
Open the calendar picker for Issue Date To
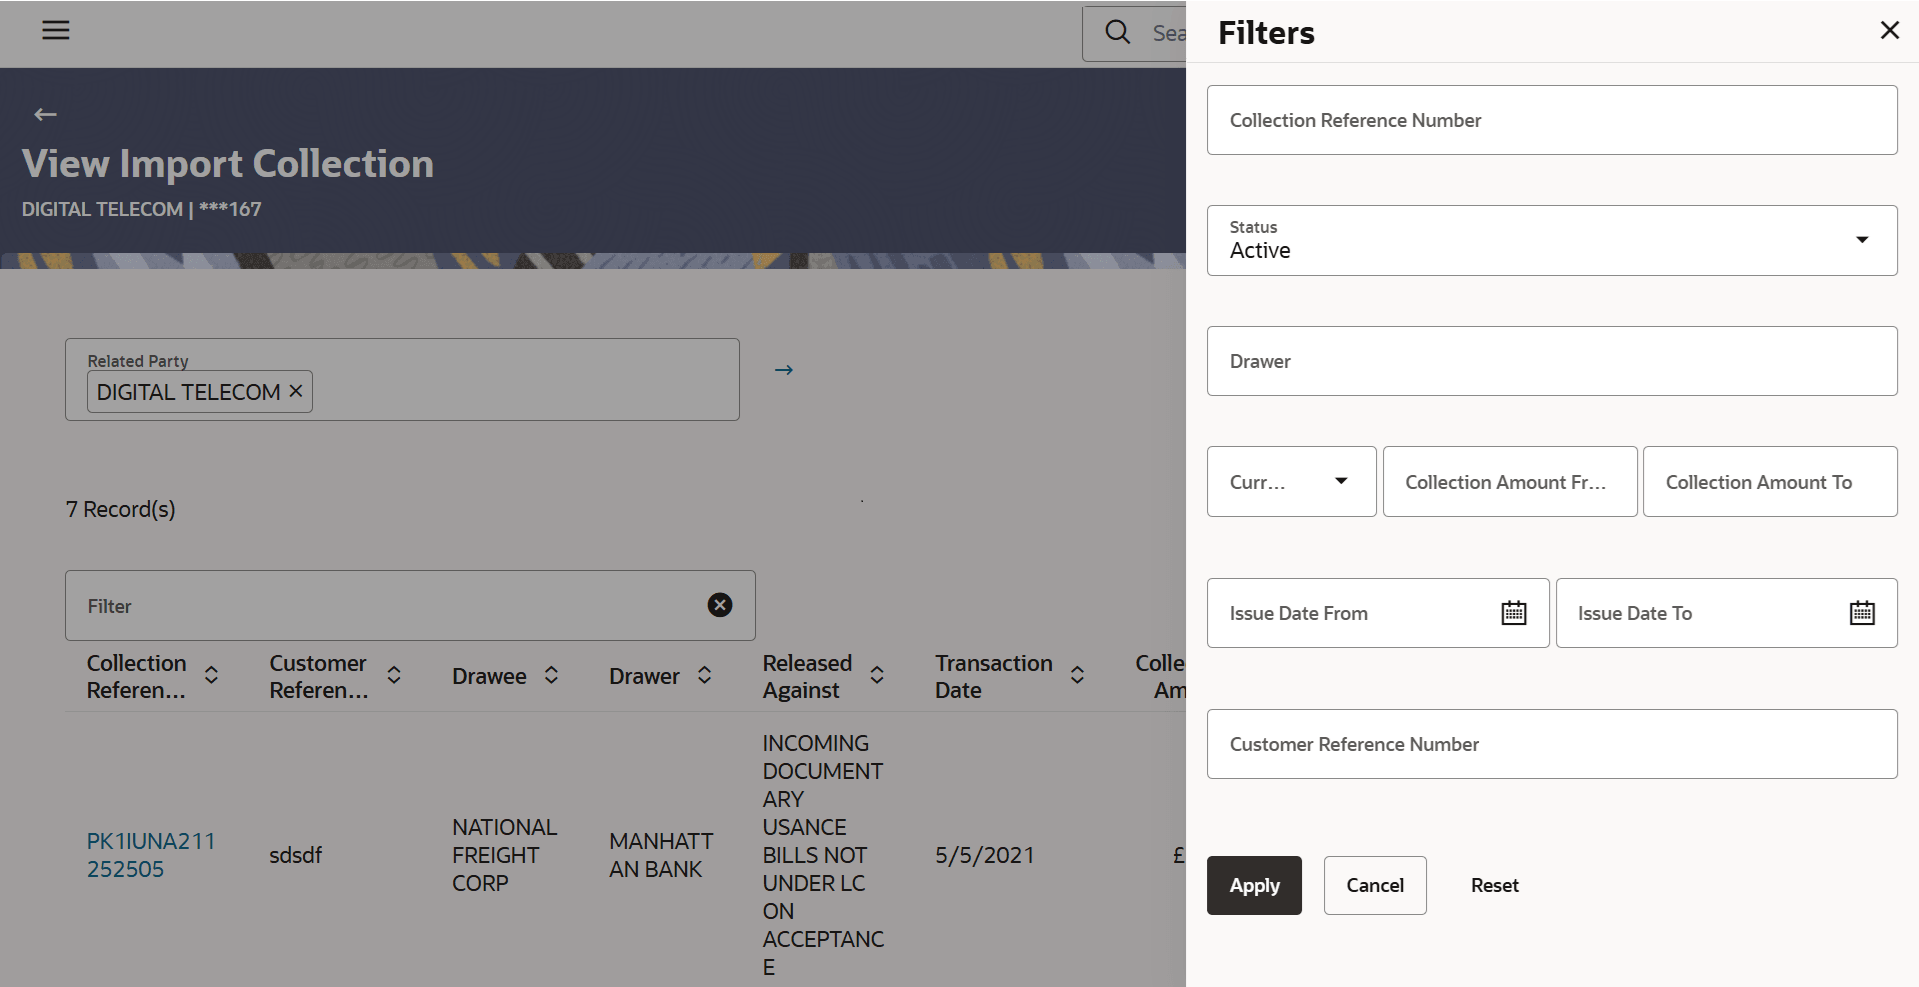(1861, 612)
